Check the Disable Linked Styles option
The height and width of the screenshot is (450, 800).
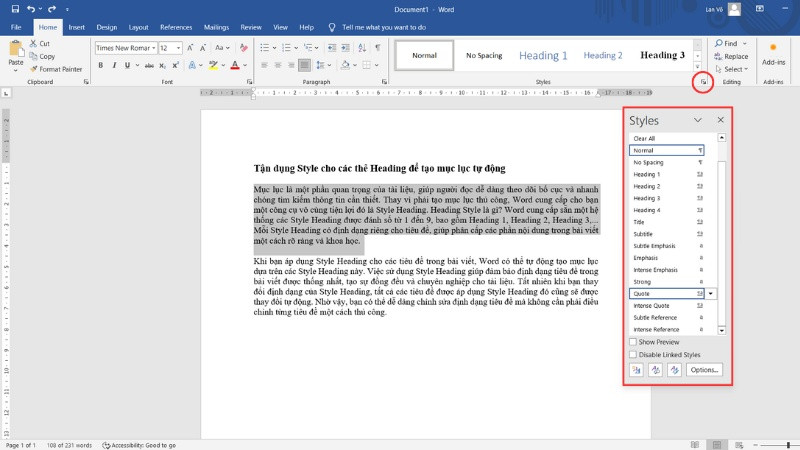pos(633,354)
